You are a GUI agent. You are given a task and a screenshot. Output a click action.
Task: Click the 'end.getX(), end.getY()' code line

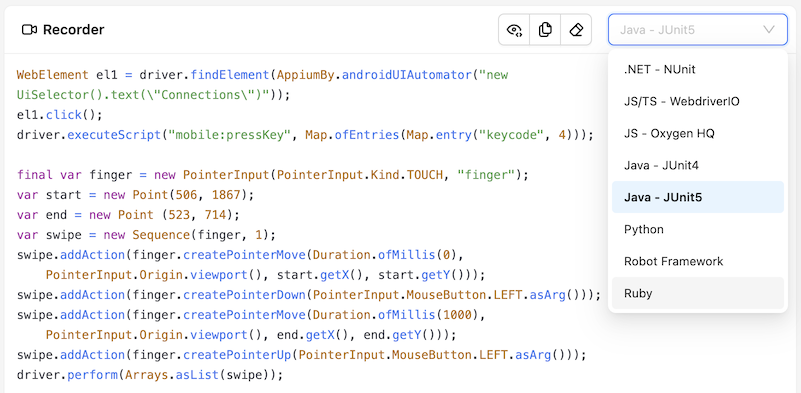click(251, 335)
